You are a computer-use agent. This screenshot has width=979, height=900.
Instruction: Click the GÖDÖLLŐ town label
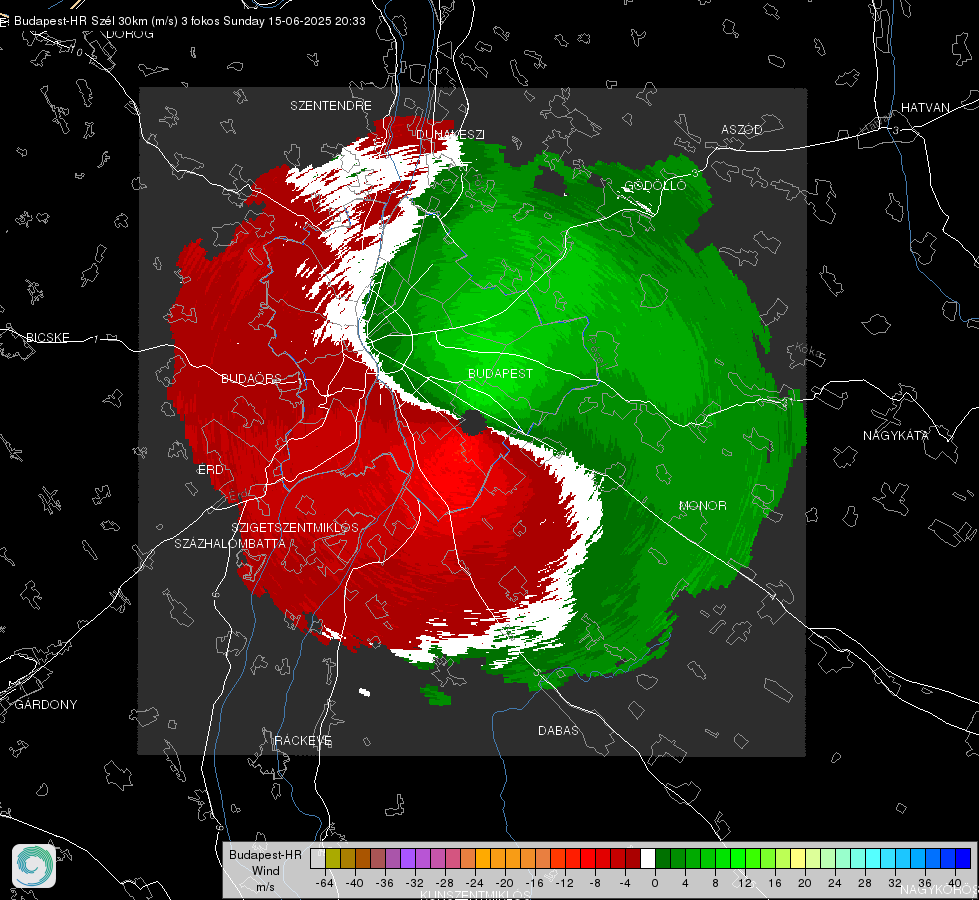pyautogui.click(x=655, y=185)
